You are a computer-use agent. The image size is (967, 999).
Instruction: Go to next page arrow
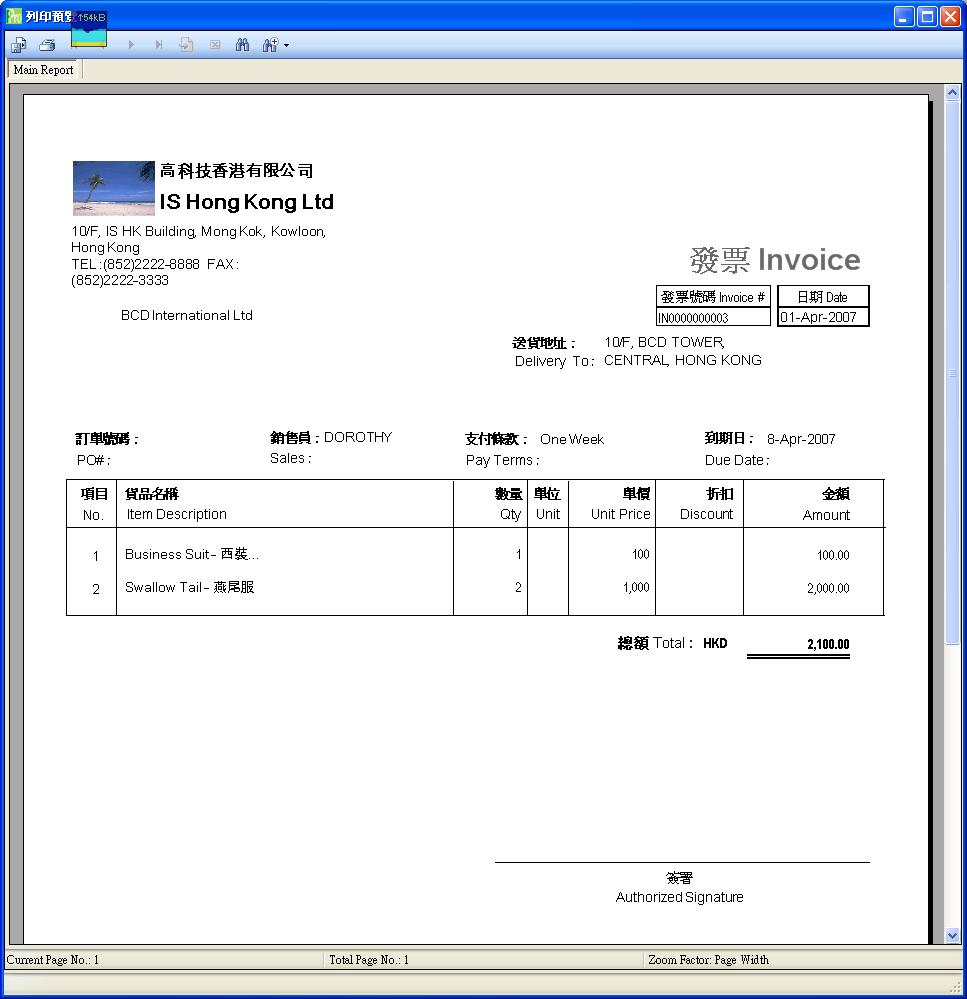coord(131,45)
